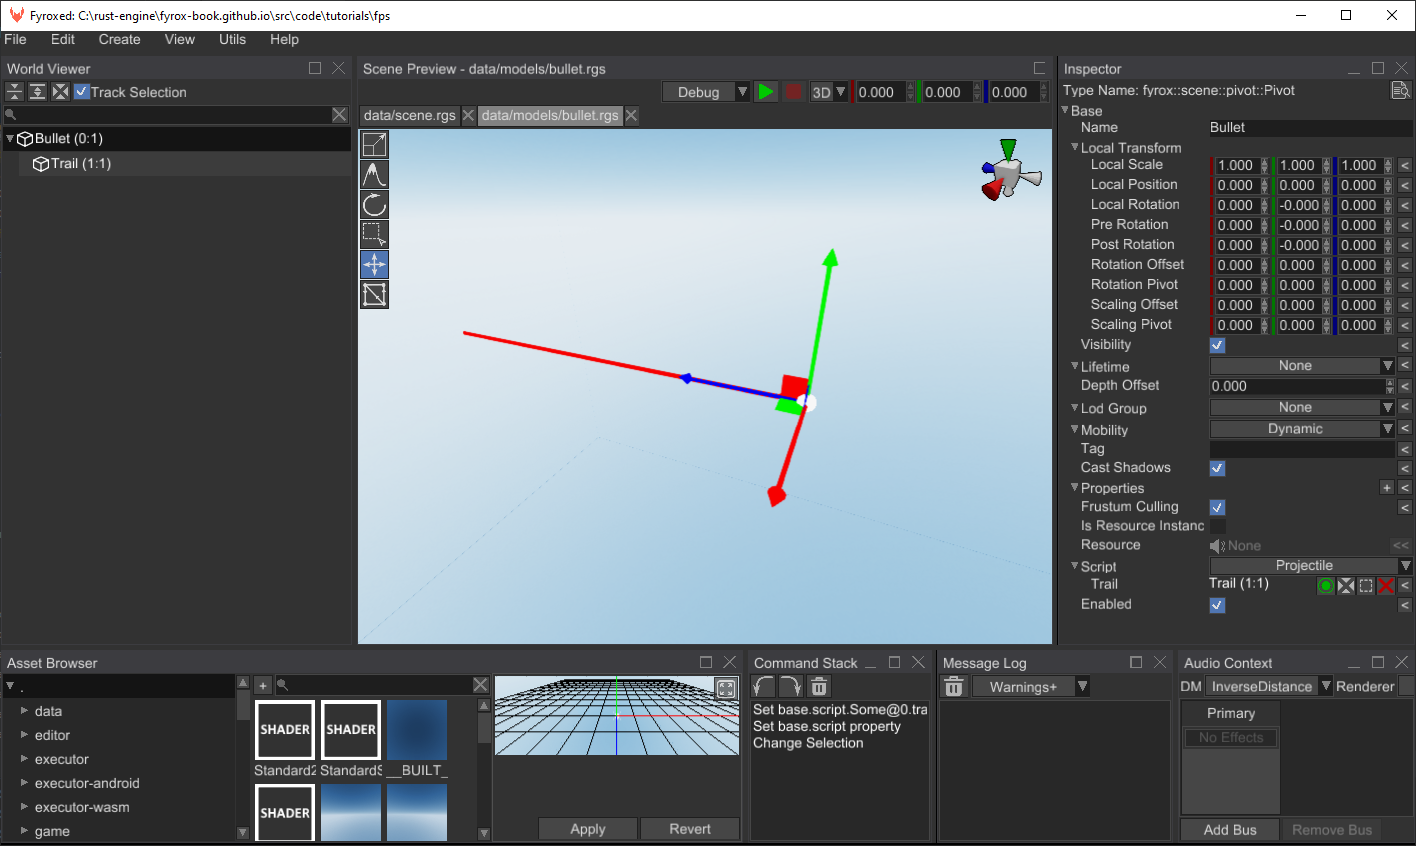Click the Add Bus button
The image size is (1416, 846).
coord(1230,830)
